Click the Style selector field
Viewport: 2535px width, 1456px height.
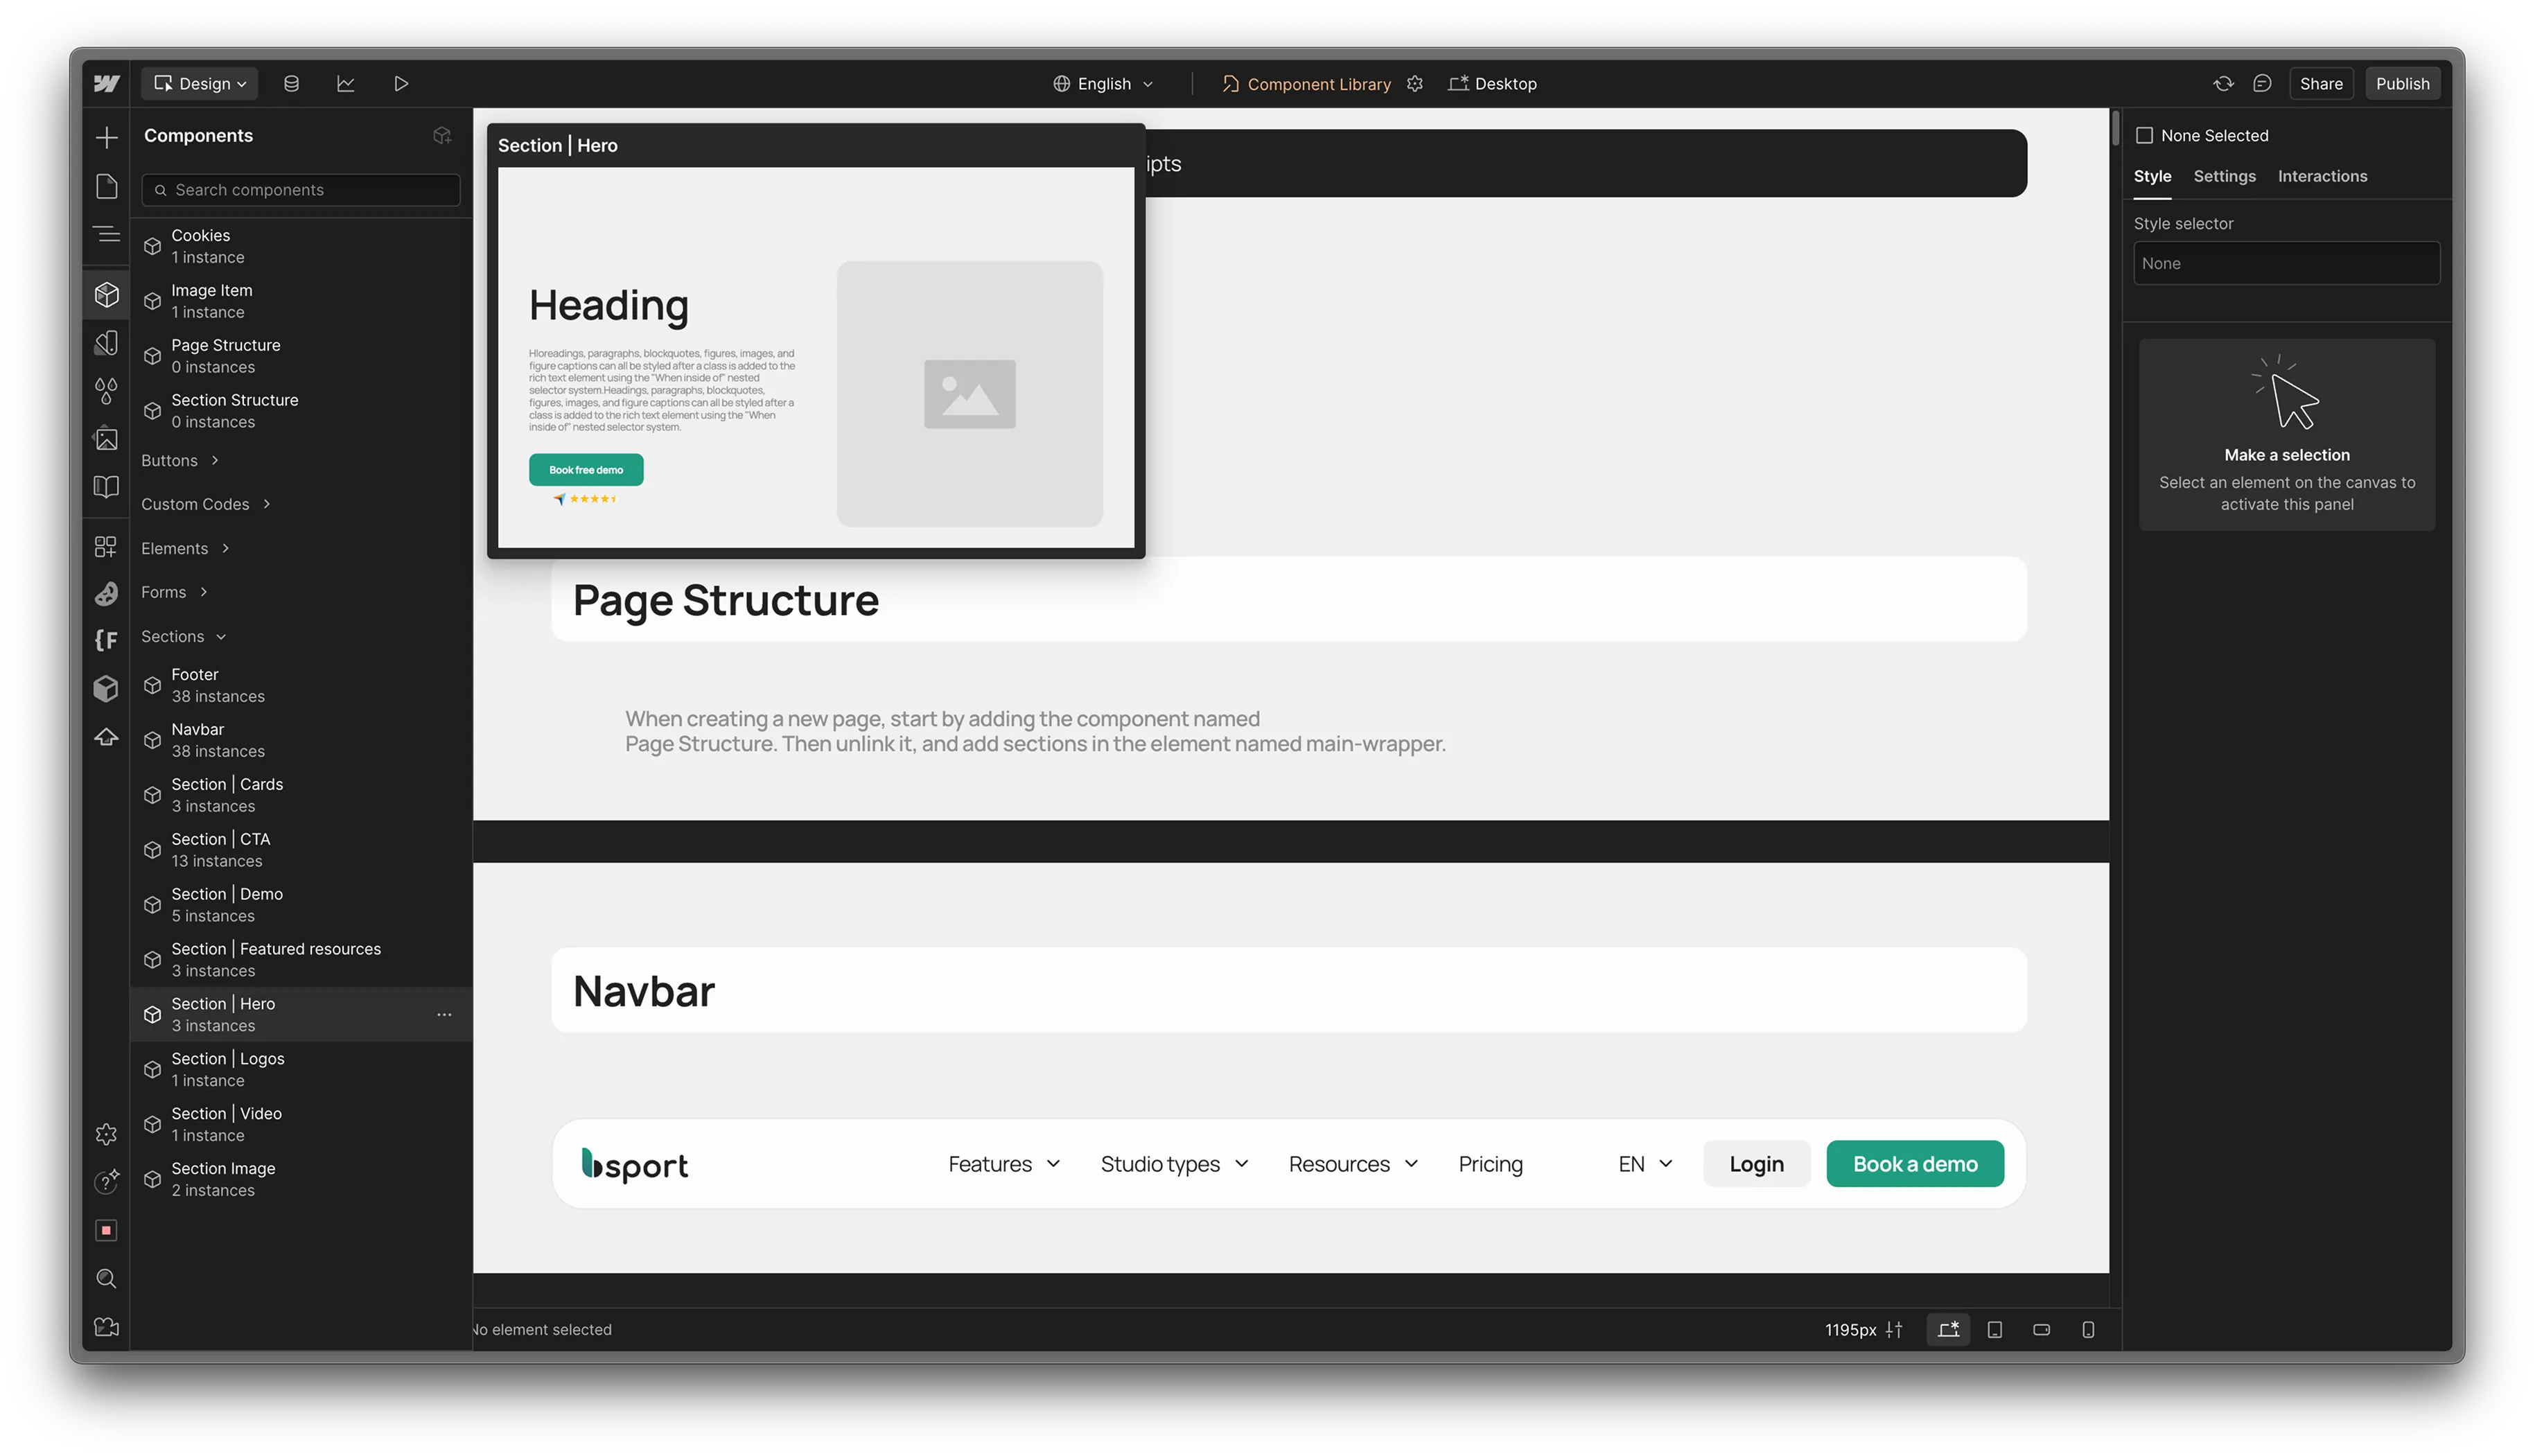(2286, 264)
